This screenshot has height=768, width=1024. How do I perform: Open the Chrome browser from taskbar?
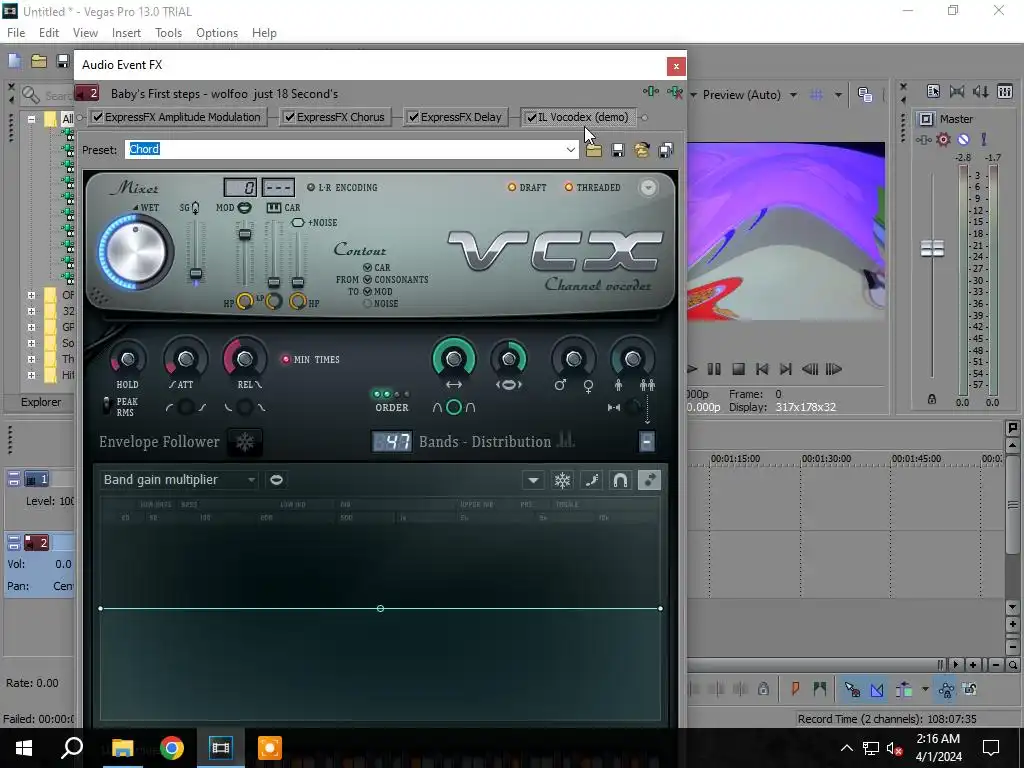click(x=172, y=748)
